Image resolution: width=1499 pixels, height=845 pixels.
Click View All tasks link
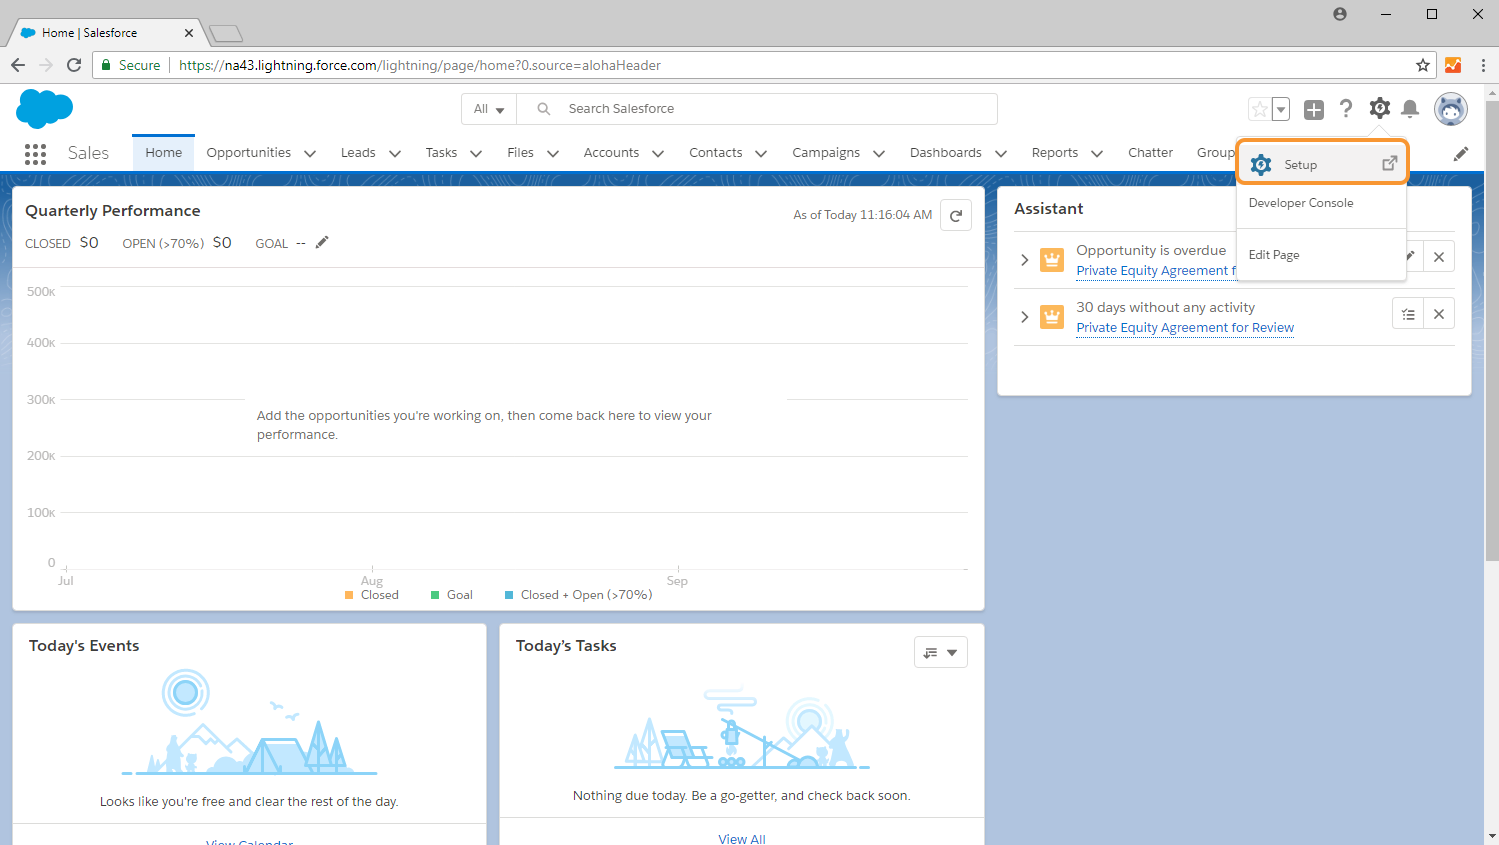(x=741, y=838)
